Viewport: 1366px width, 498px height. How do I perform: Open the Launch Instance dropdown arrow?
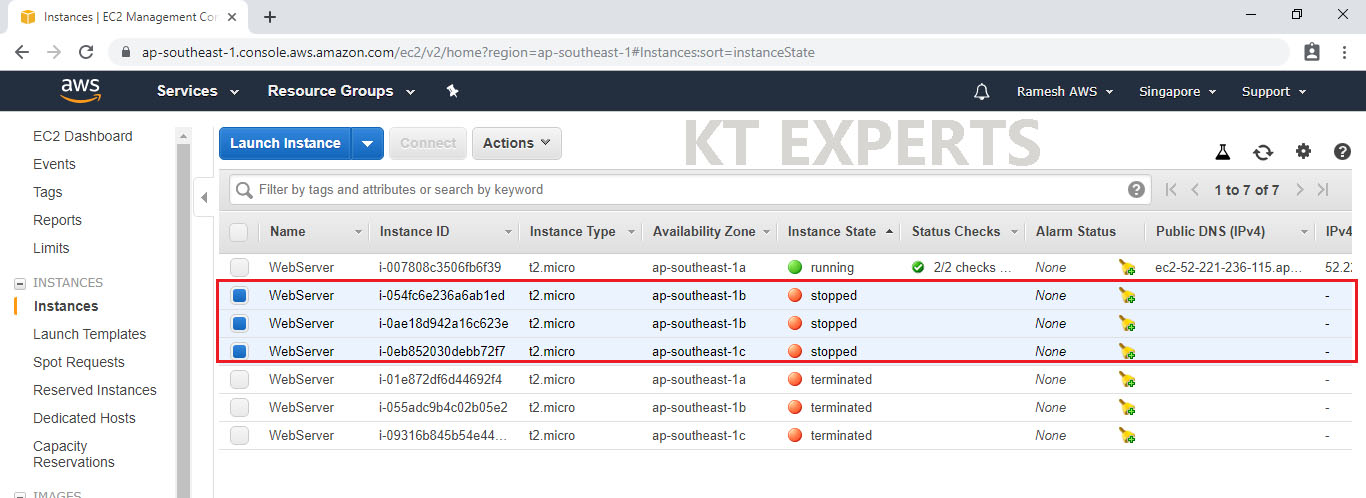point(368,143)
